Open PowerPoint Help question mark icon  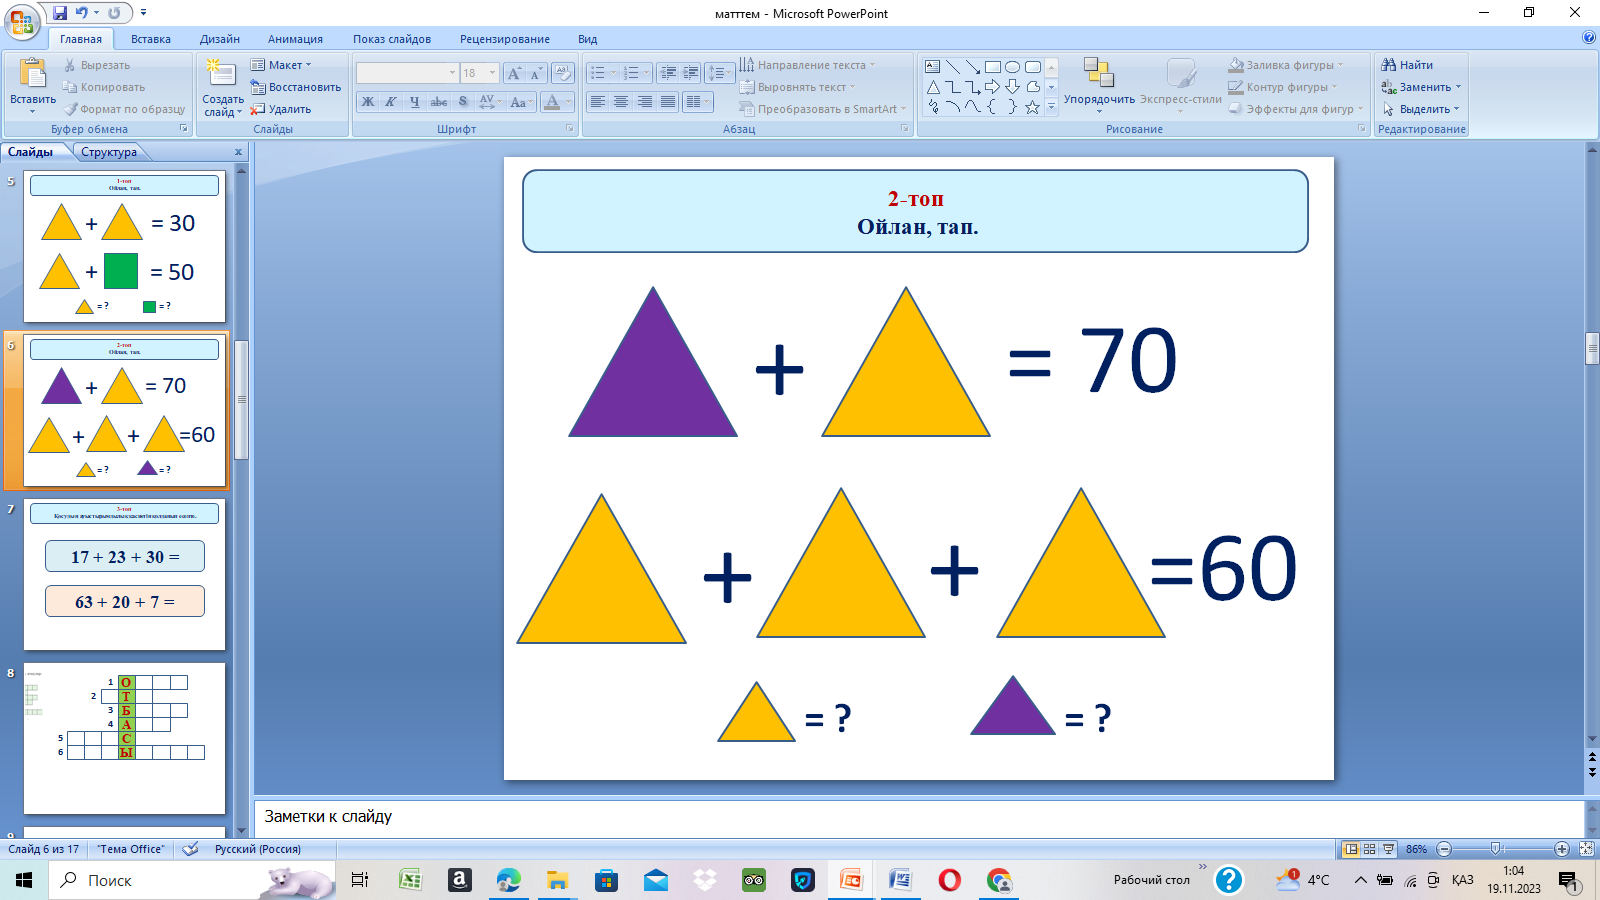1589,38
